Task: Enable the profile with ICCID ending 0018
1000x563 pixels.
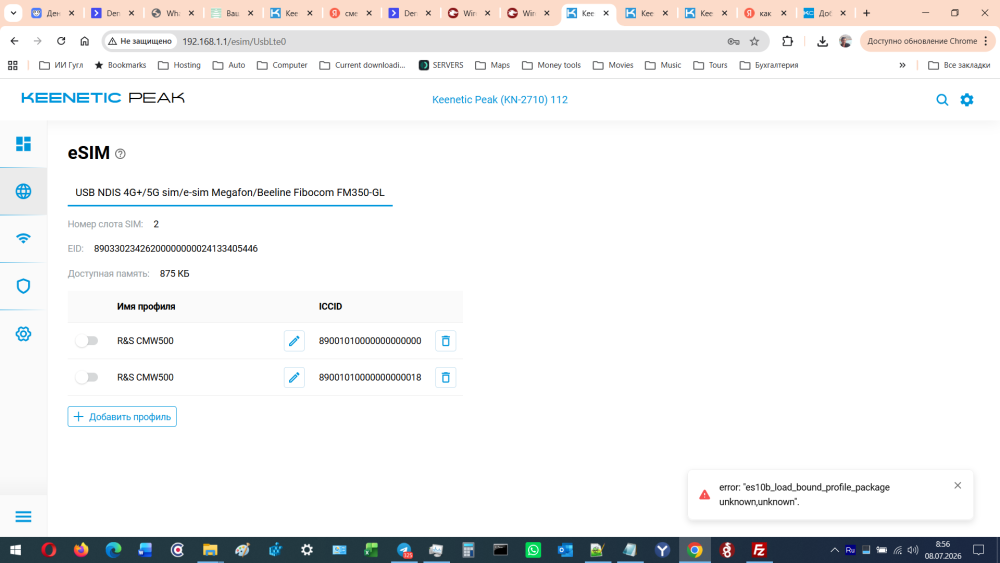Action: point(86,377)
